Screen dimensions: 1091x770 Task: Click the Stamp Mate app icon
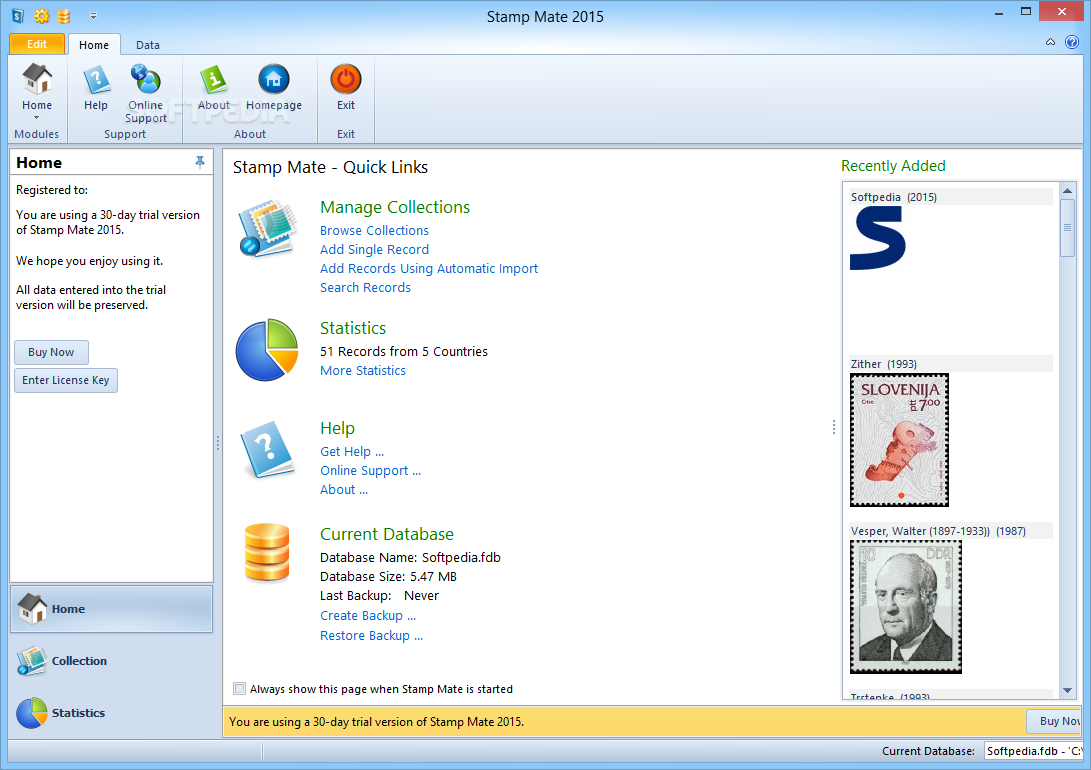click(17, 15)
